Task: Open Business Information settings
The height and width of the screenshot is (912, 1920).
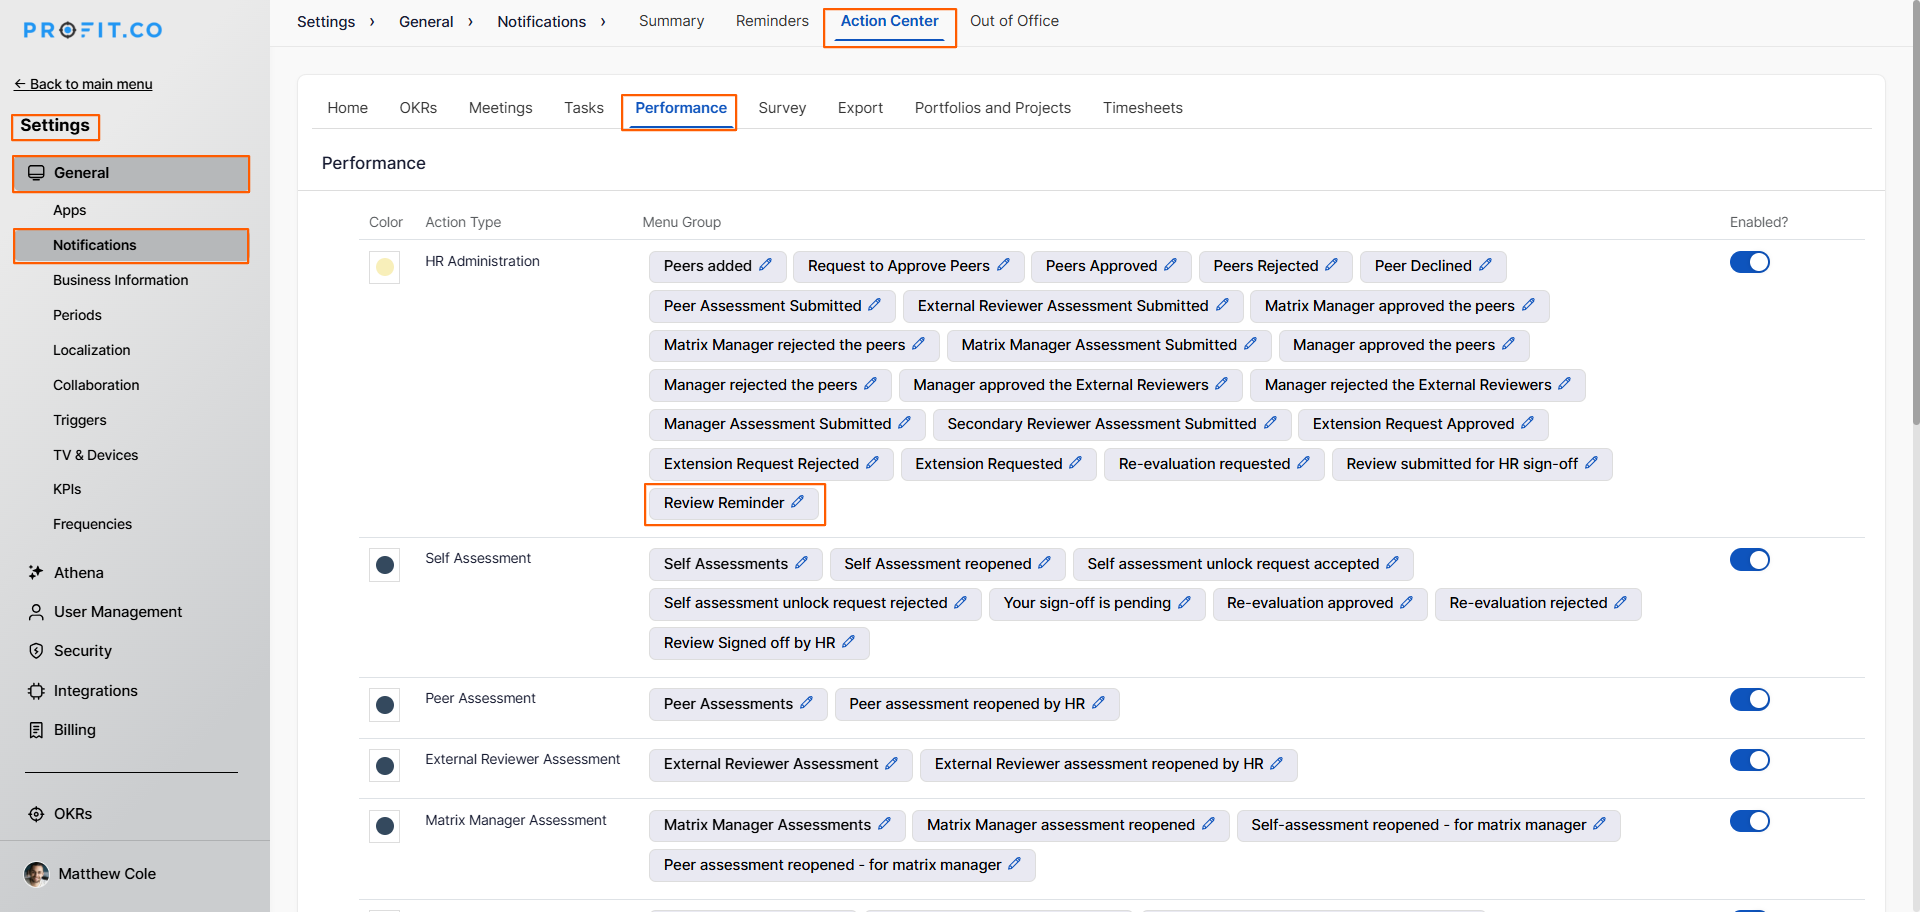Action: (120, 280)
